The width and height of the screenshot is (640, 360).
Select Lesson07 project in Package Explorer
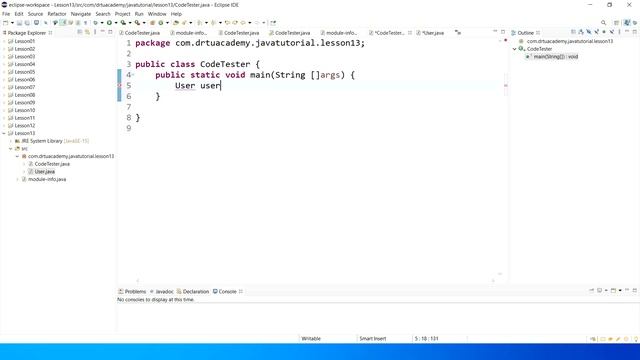pos(24,87)
